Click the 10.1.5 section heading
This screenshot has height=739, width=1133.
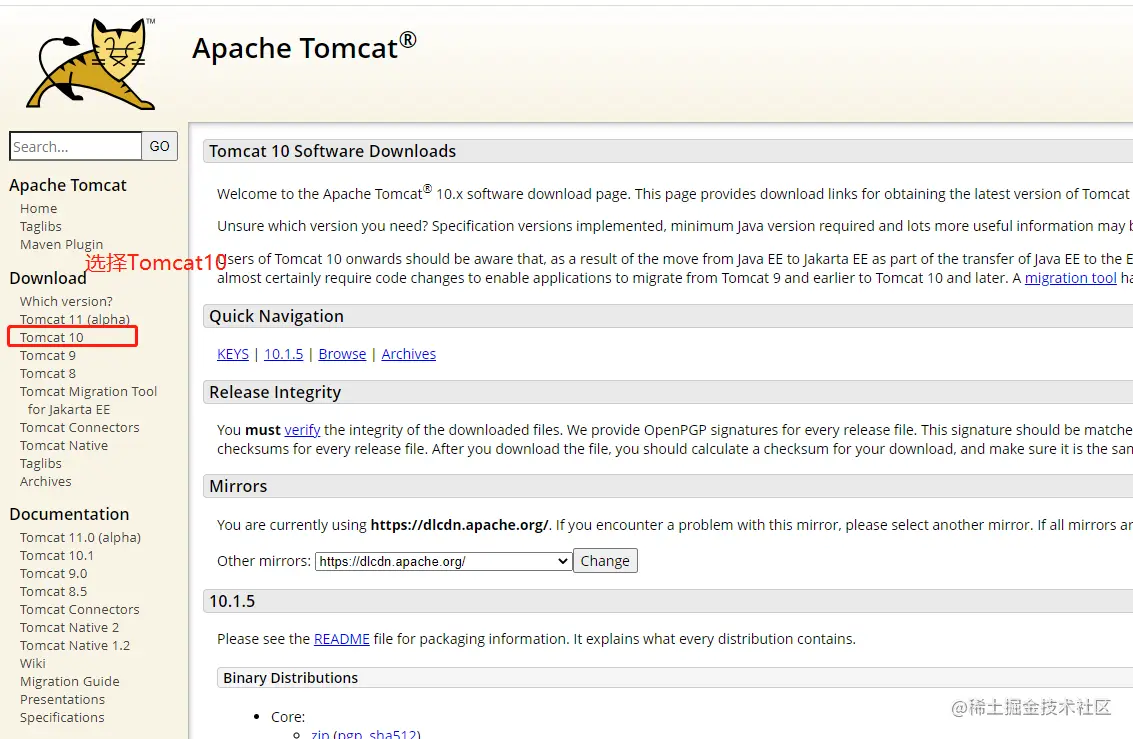click(x=232, y=601)
